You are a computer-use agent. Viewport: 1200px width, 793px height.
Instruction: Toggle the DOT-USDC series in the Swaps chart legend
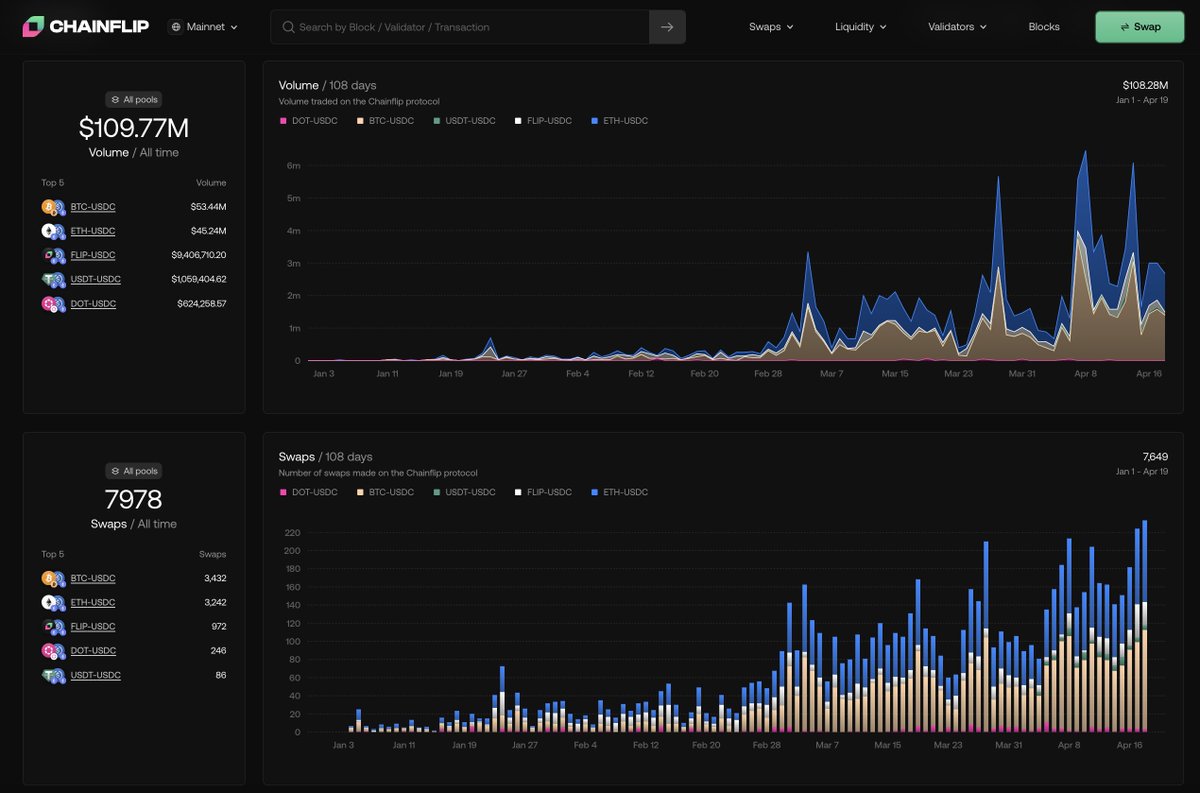308,492
